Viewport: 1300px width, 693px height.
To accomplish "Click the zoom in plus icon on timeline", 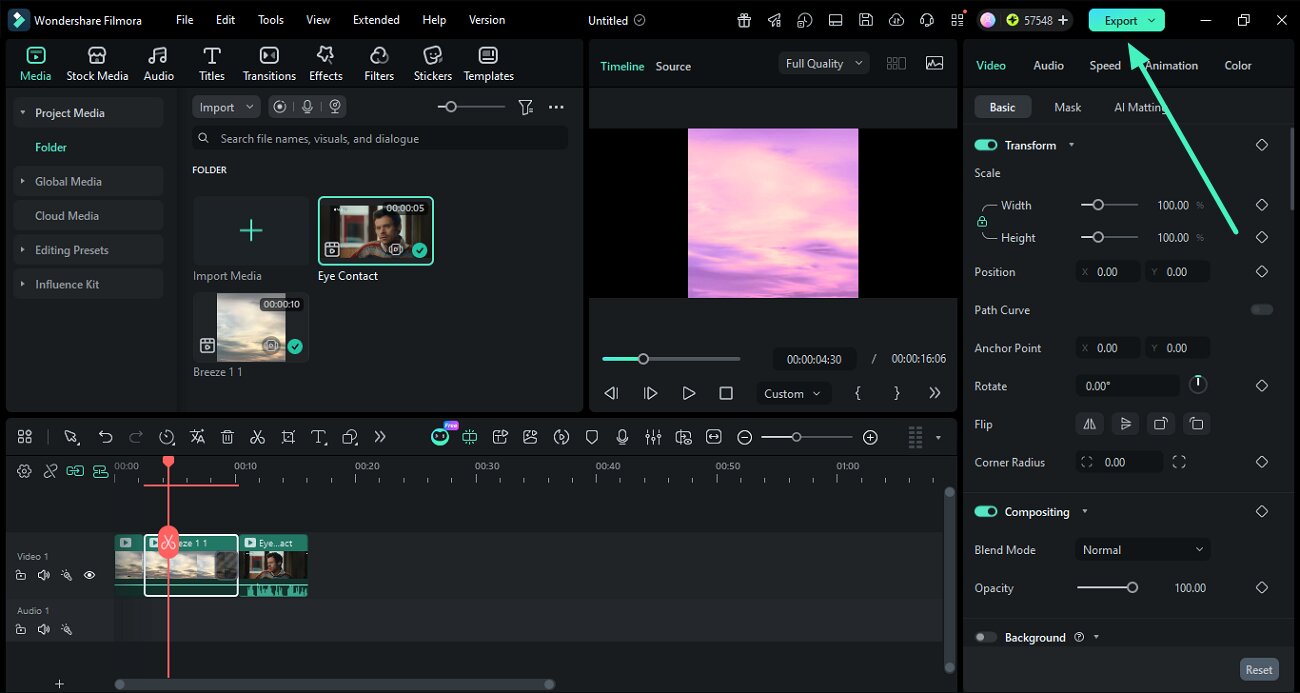I will pyautogui.click(x=870, y=437).
